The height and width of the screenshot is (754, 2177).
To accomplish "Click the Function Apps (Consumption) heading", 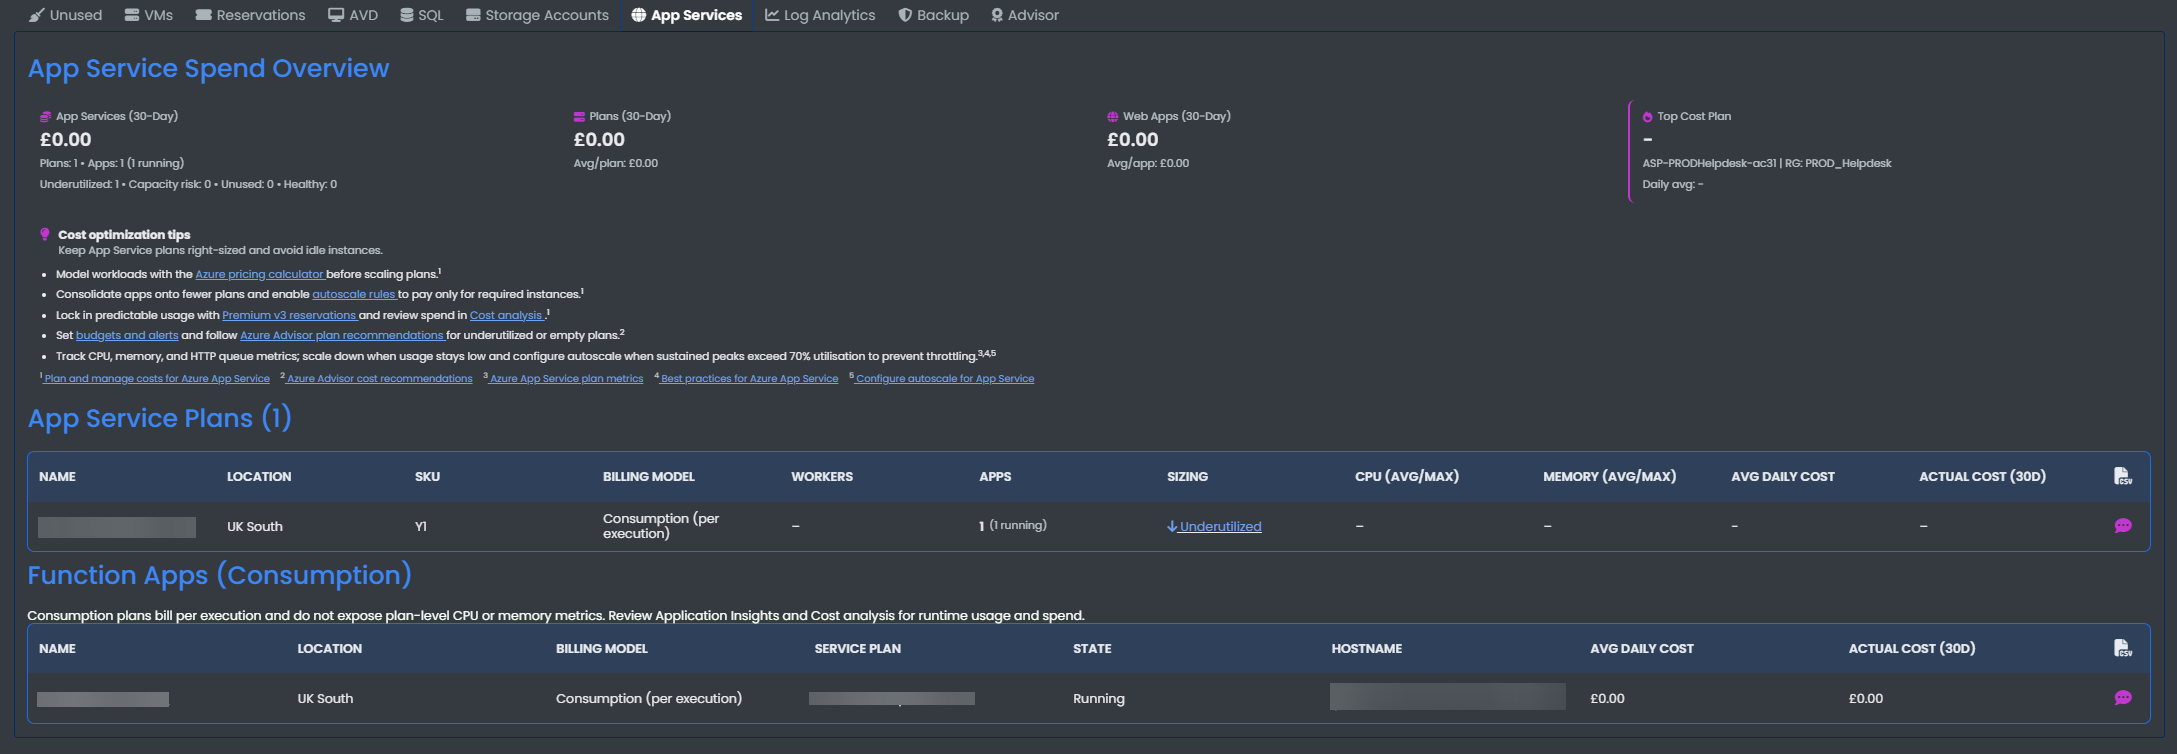I will [x=219, y=575].
